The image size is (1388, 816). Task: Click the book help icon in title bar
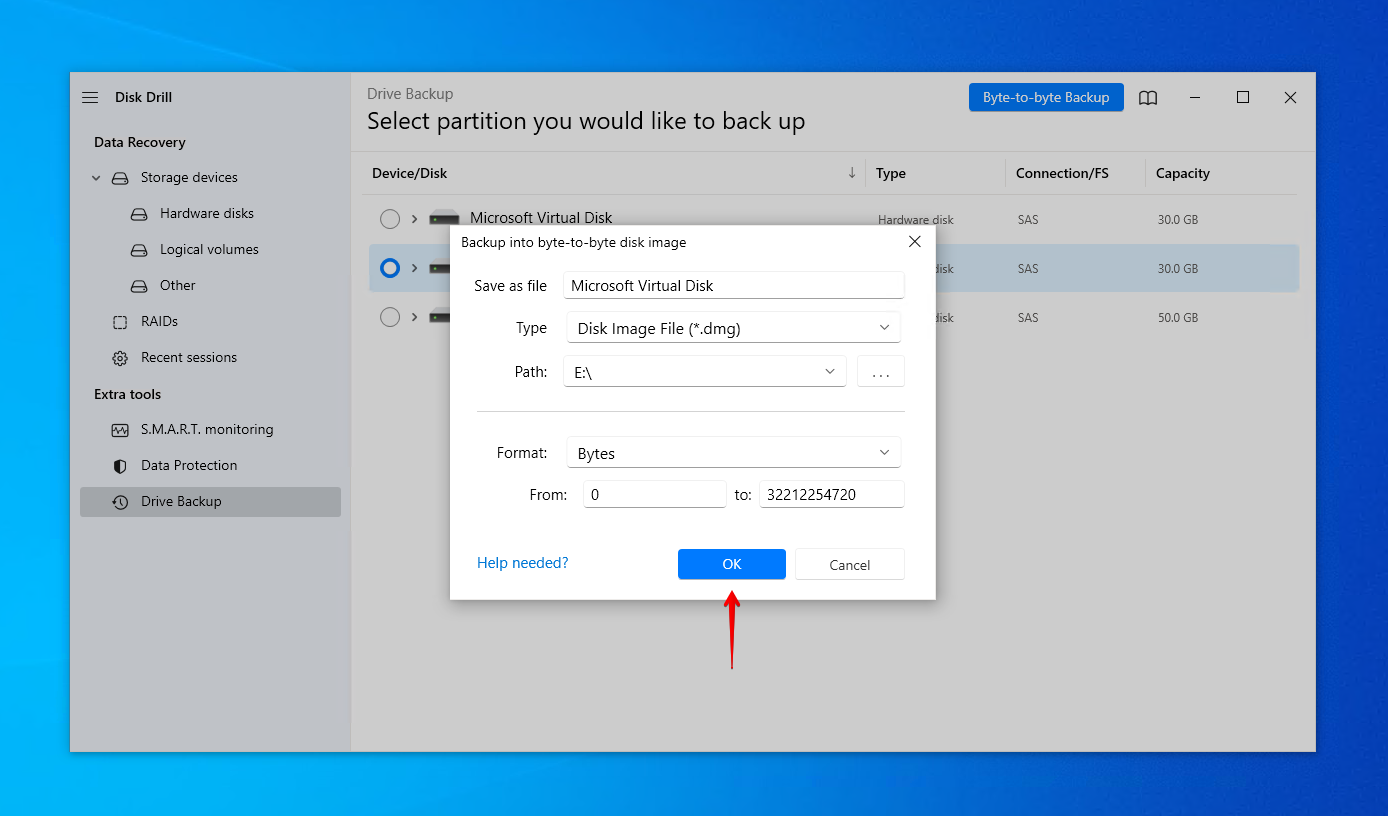[1148, 97]
